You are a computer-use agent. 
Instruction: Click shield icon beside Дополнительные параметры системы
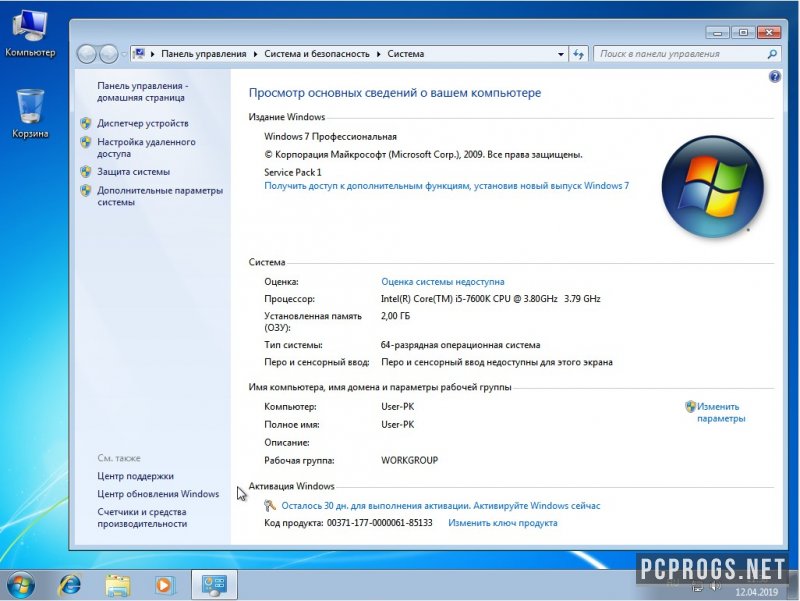point(86,191)
